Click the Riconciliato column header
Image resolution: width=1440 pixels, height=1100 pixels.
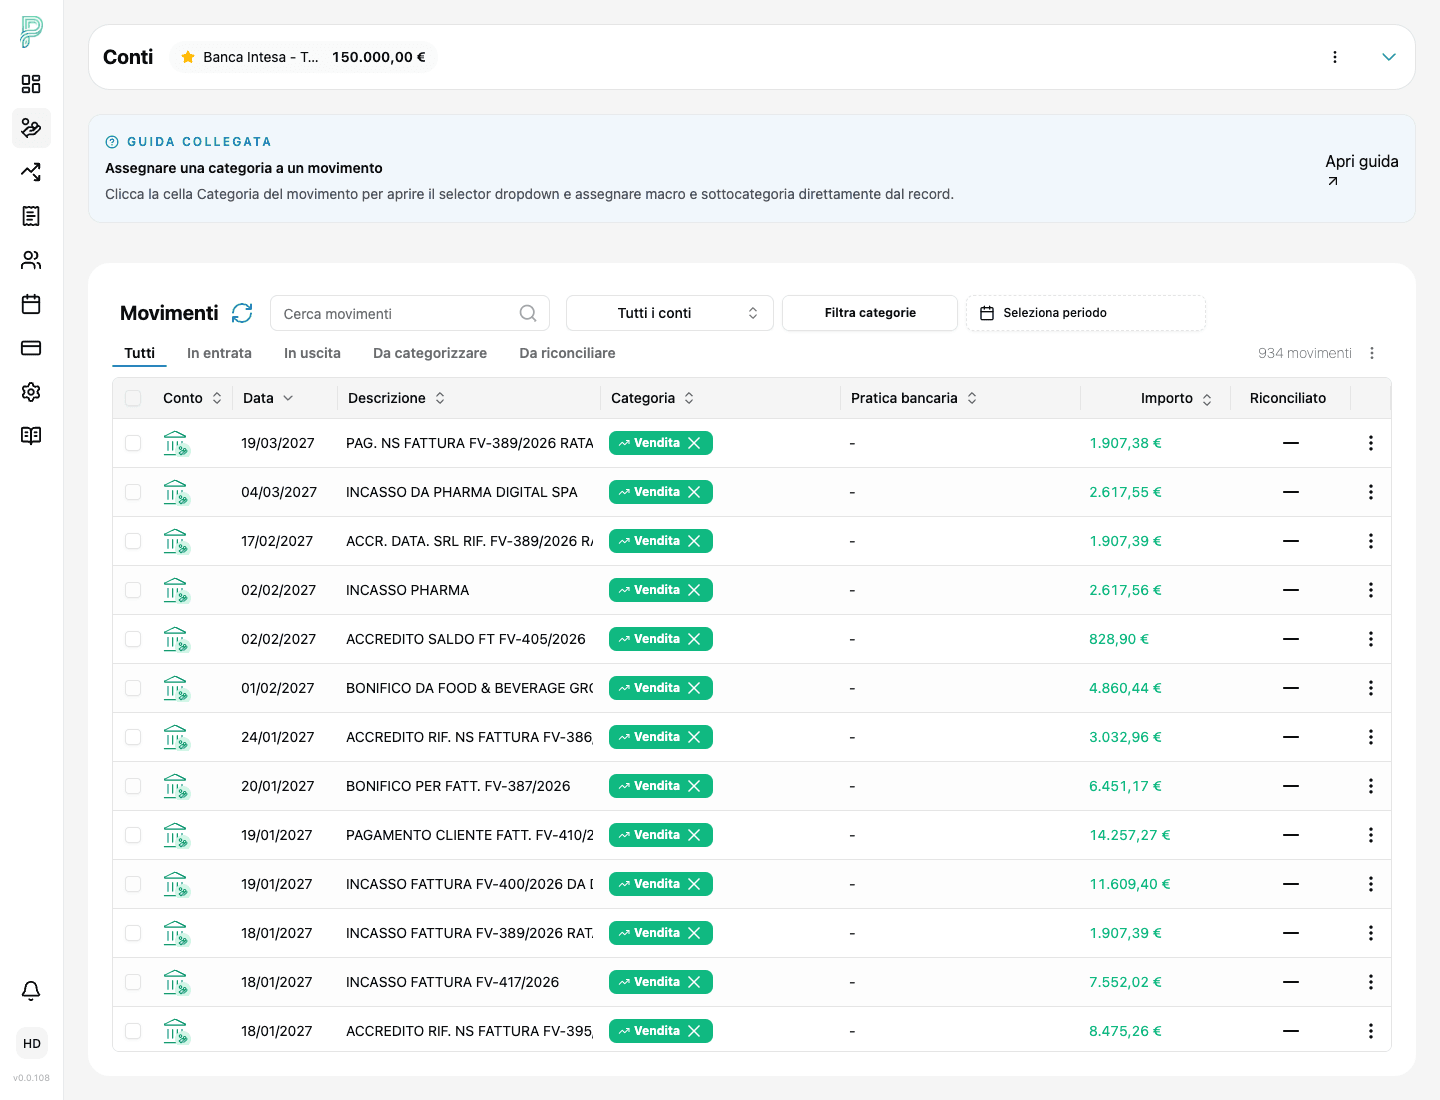[x=1288, y=398]
